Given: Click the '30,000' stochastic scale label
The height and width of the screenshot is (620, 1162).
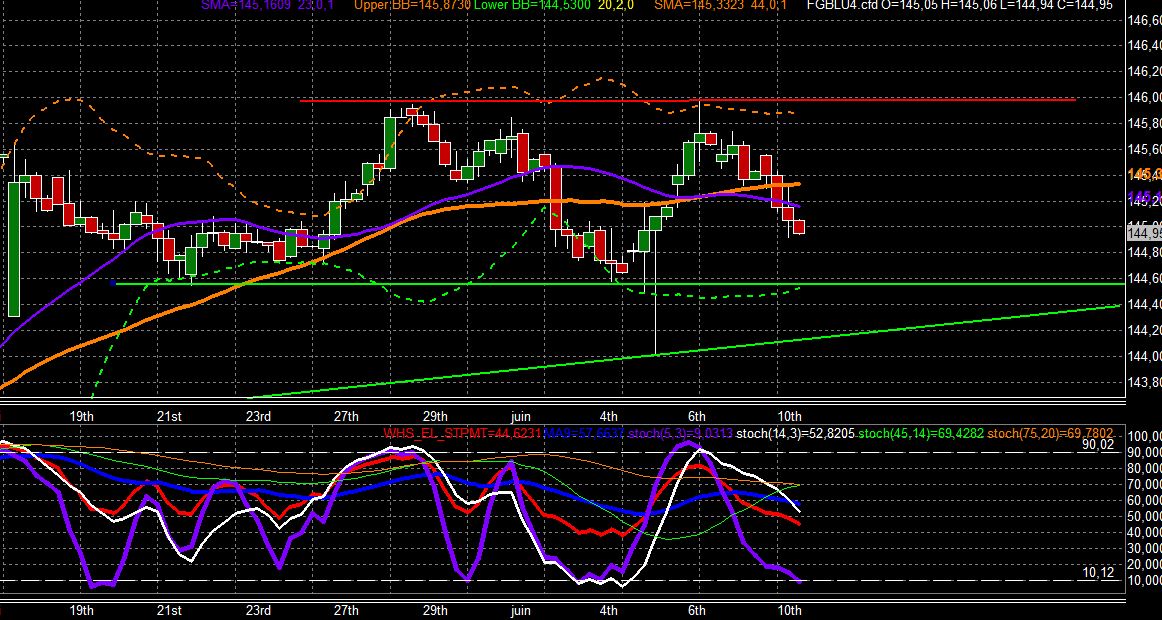Looking at the screenshot, I should (x=1143, y=550).
